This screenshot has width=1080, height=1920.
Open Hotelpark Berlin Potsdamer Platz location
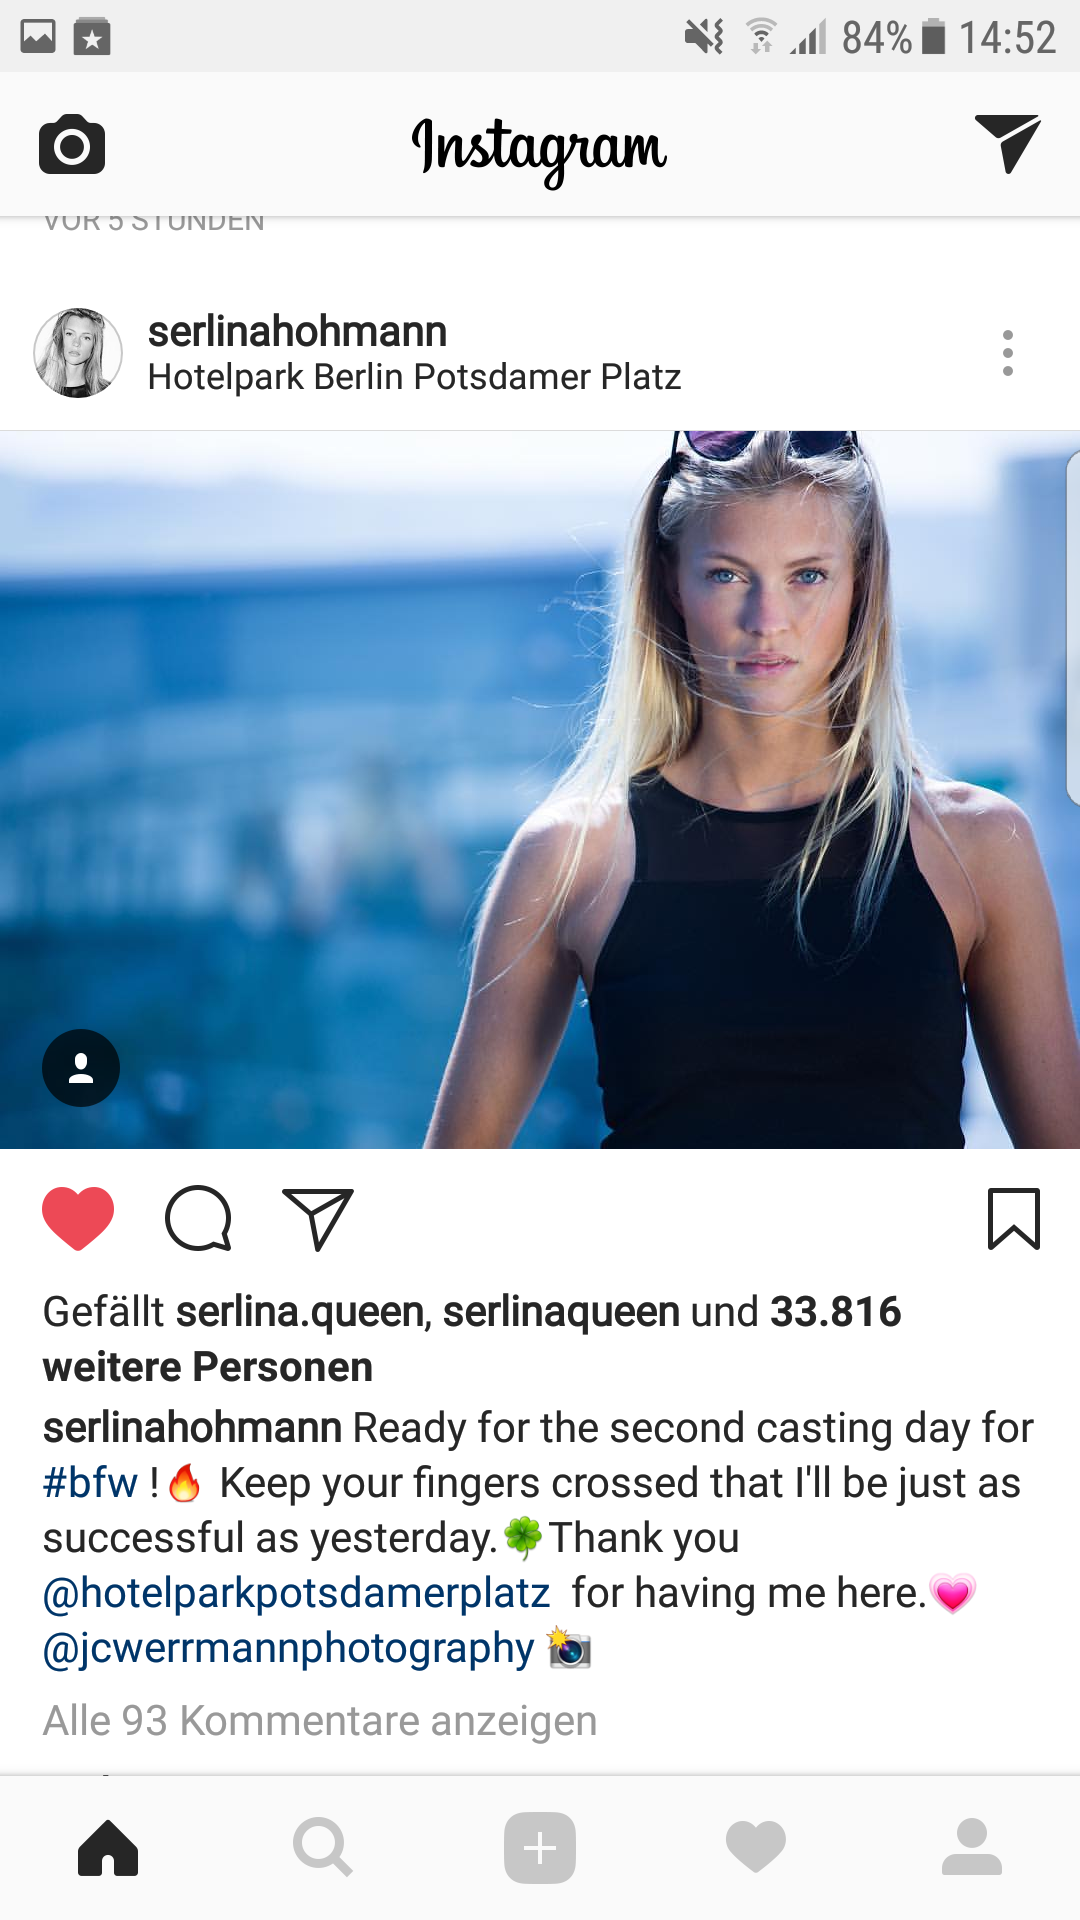414,378
